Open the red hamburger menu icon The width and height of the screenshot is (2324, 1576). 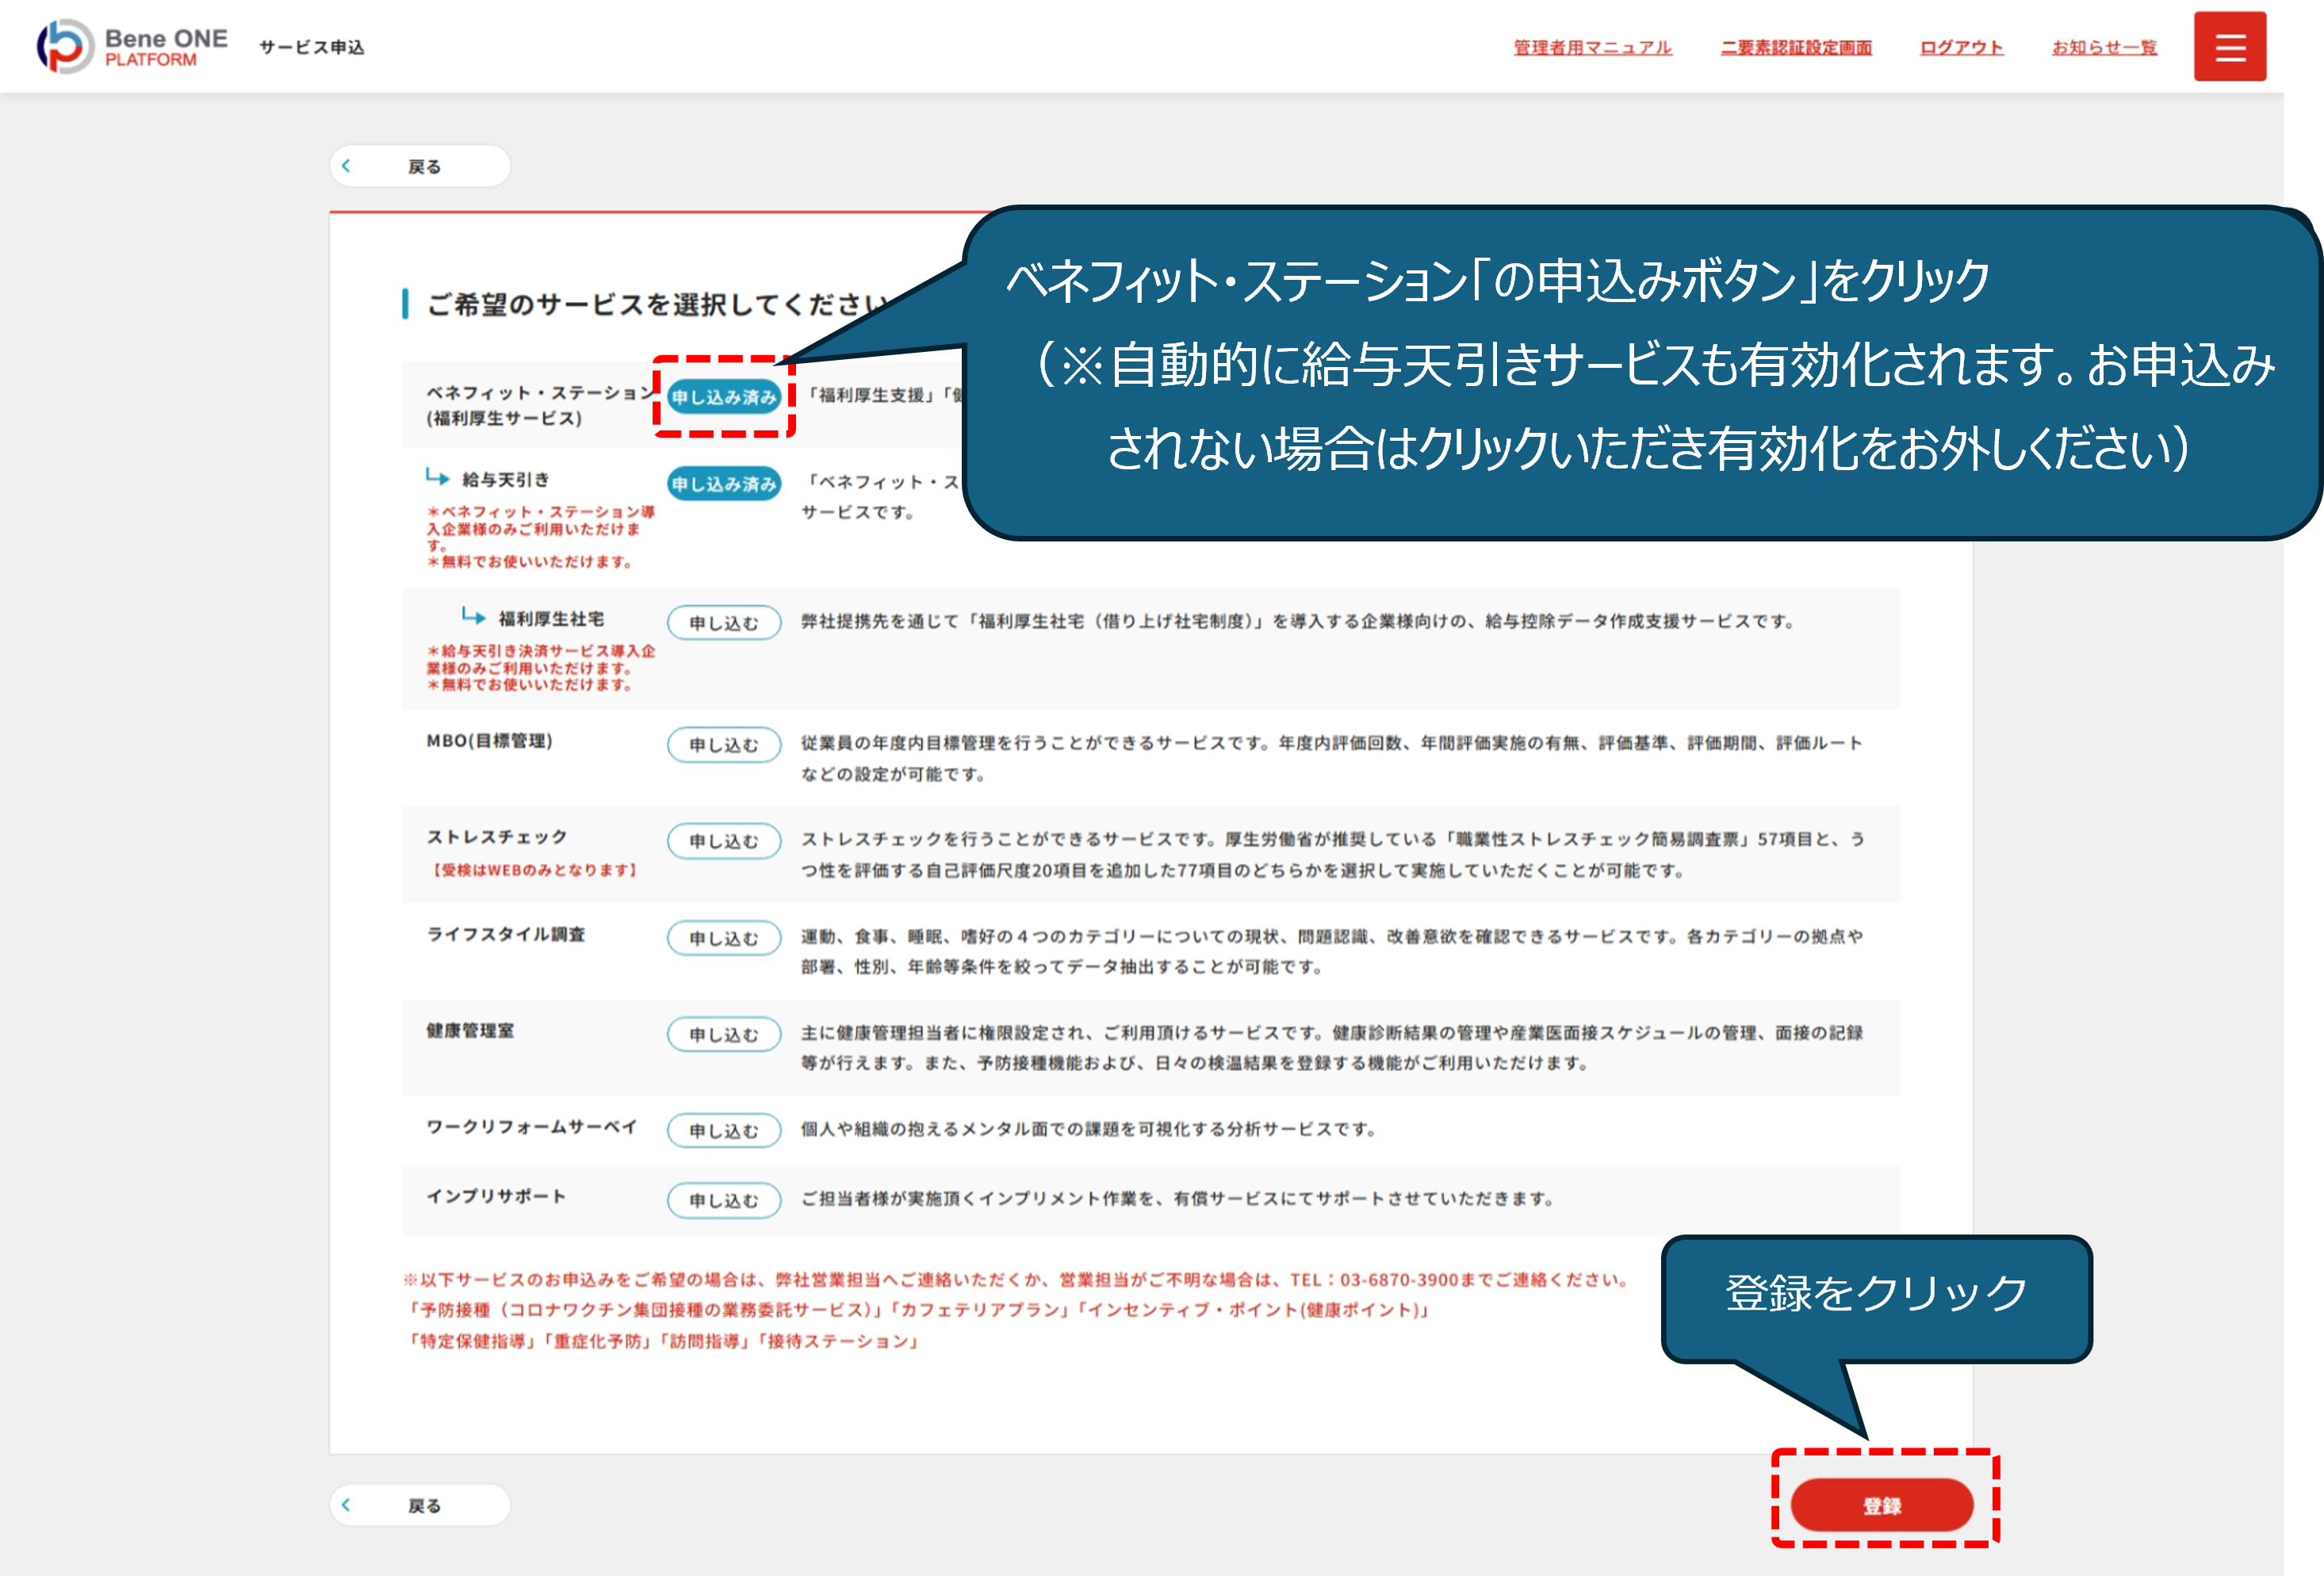coord(2229,47)
